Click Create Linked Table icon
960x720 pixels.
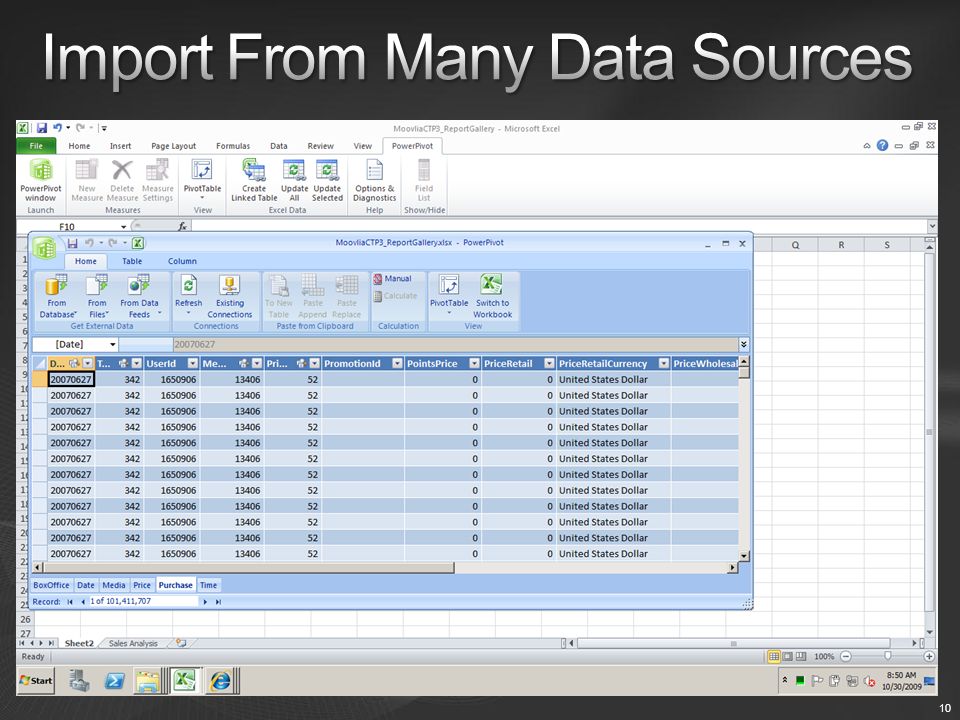click(254, 179)
